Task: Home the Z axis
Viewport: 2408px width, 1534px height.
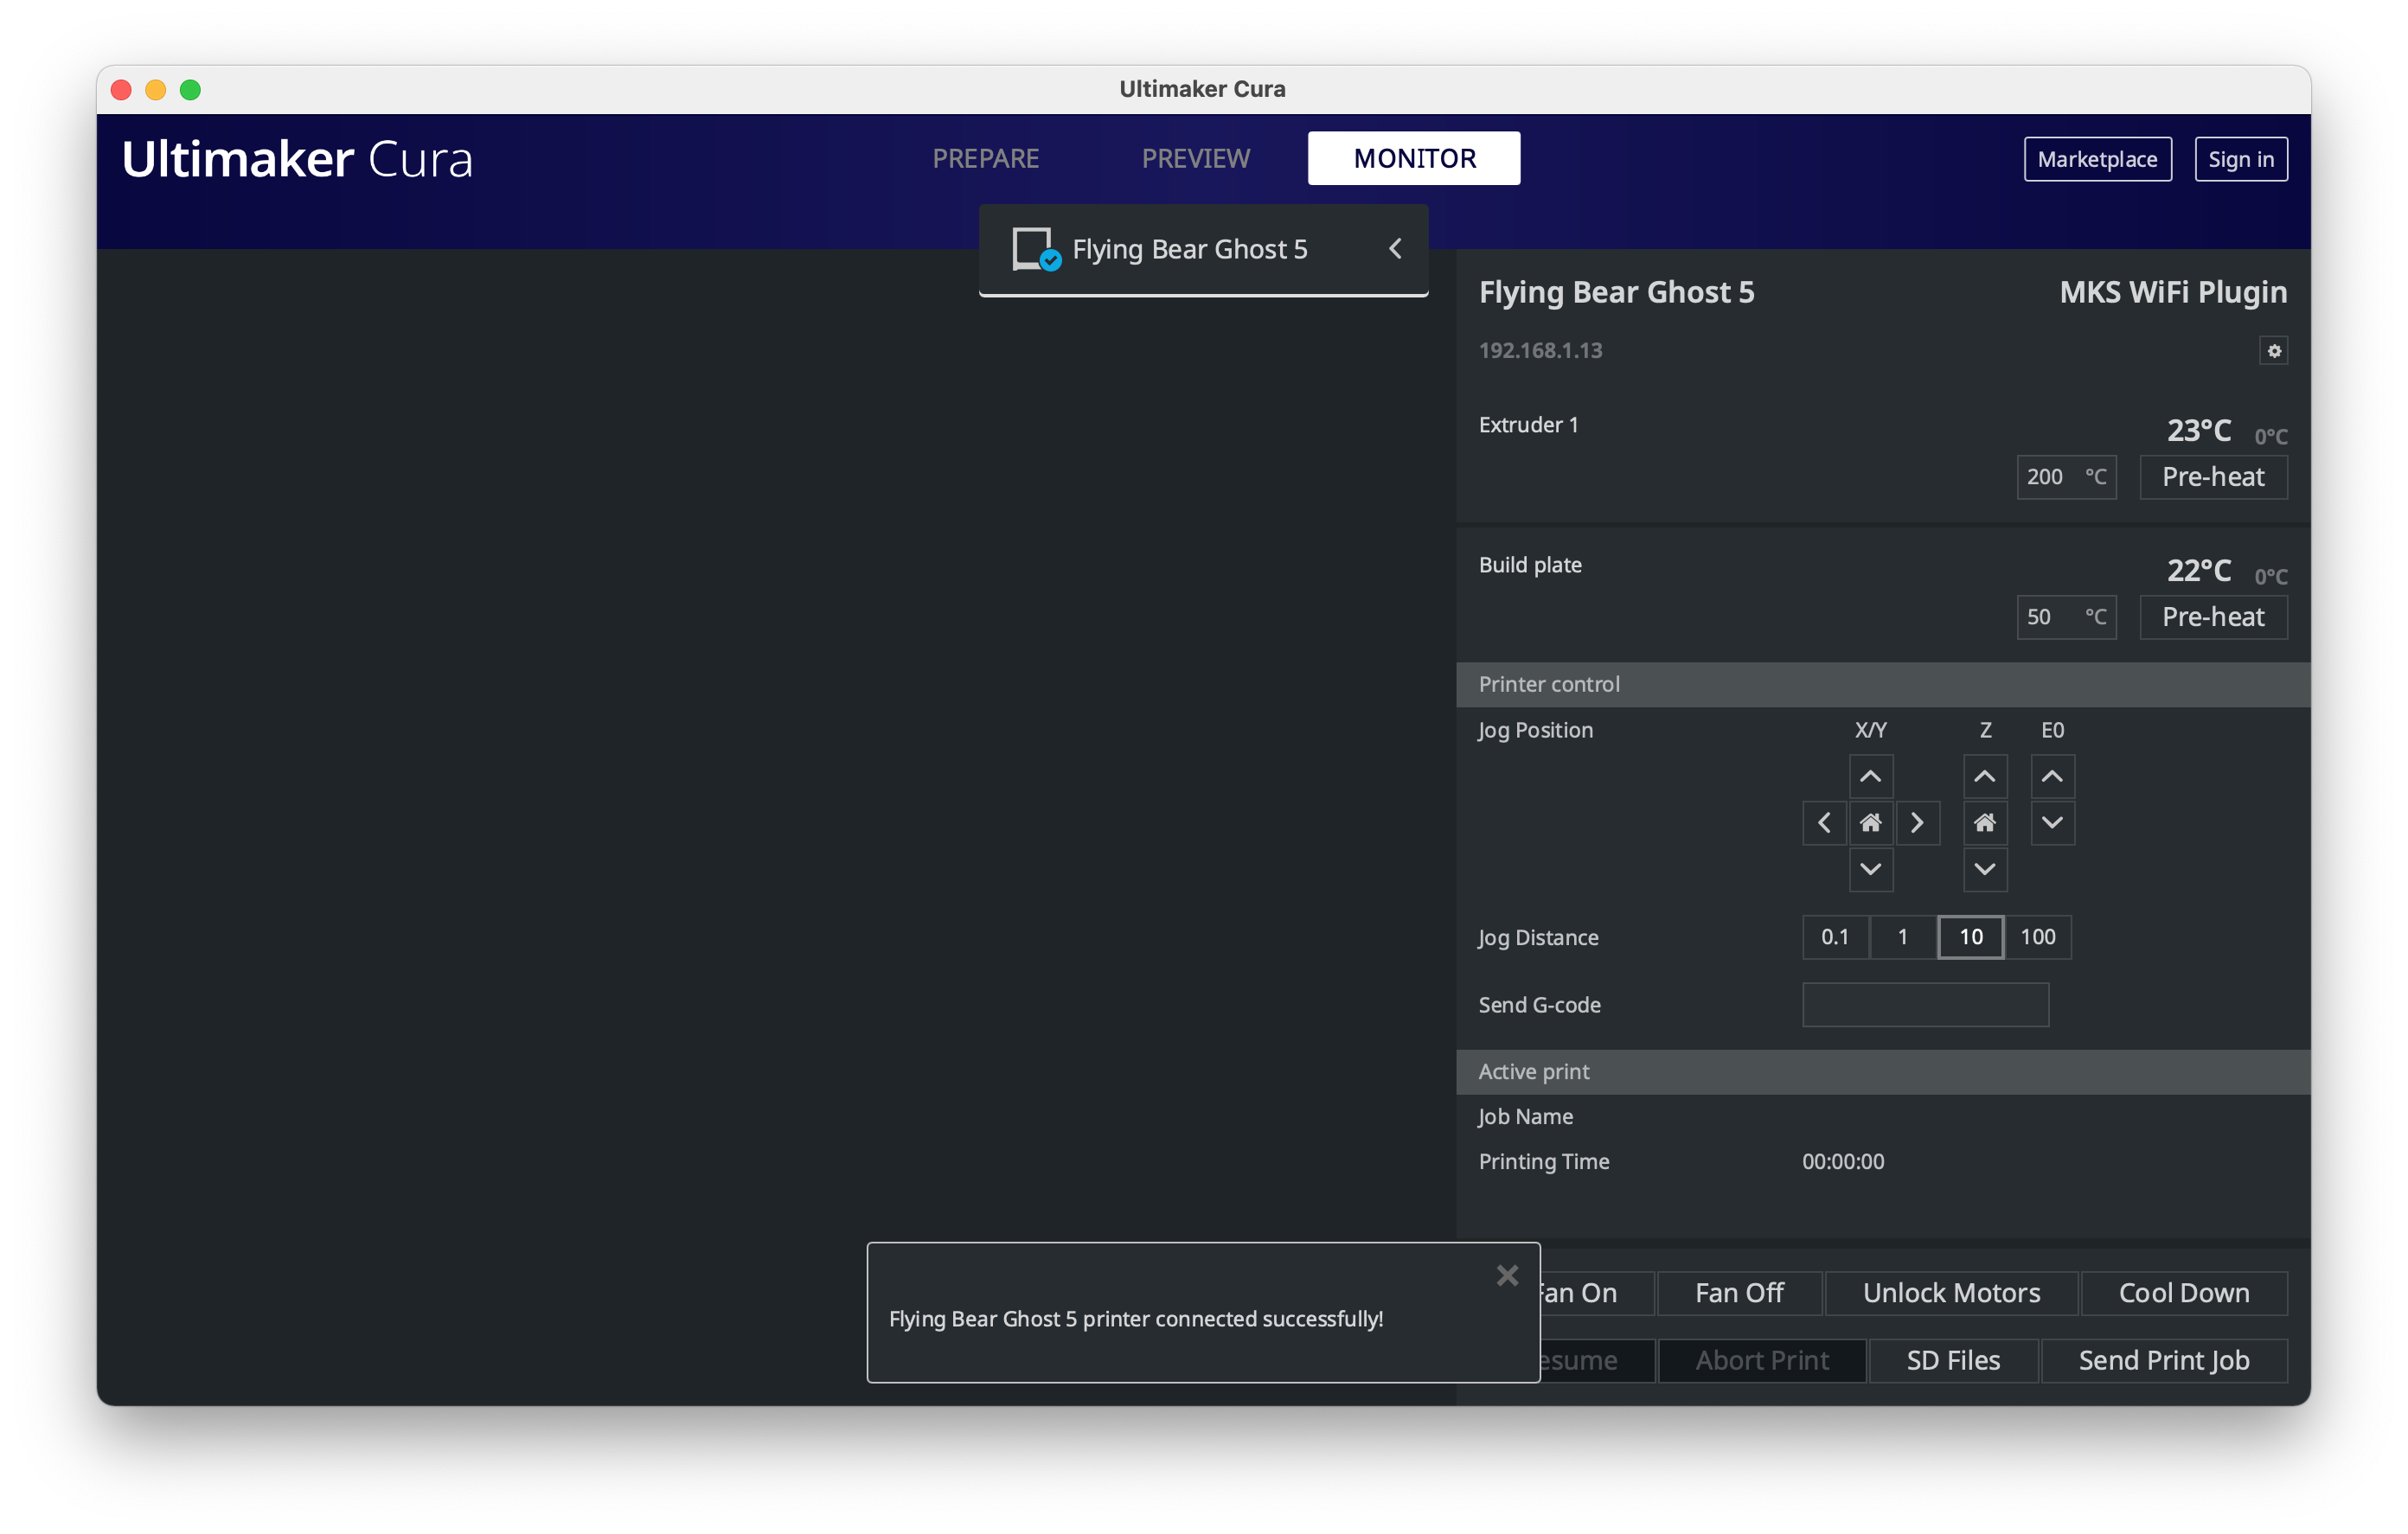Action: tap(1986, 822)
